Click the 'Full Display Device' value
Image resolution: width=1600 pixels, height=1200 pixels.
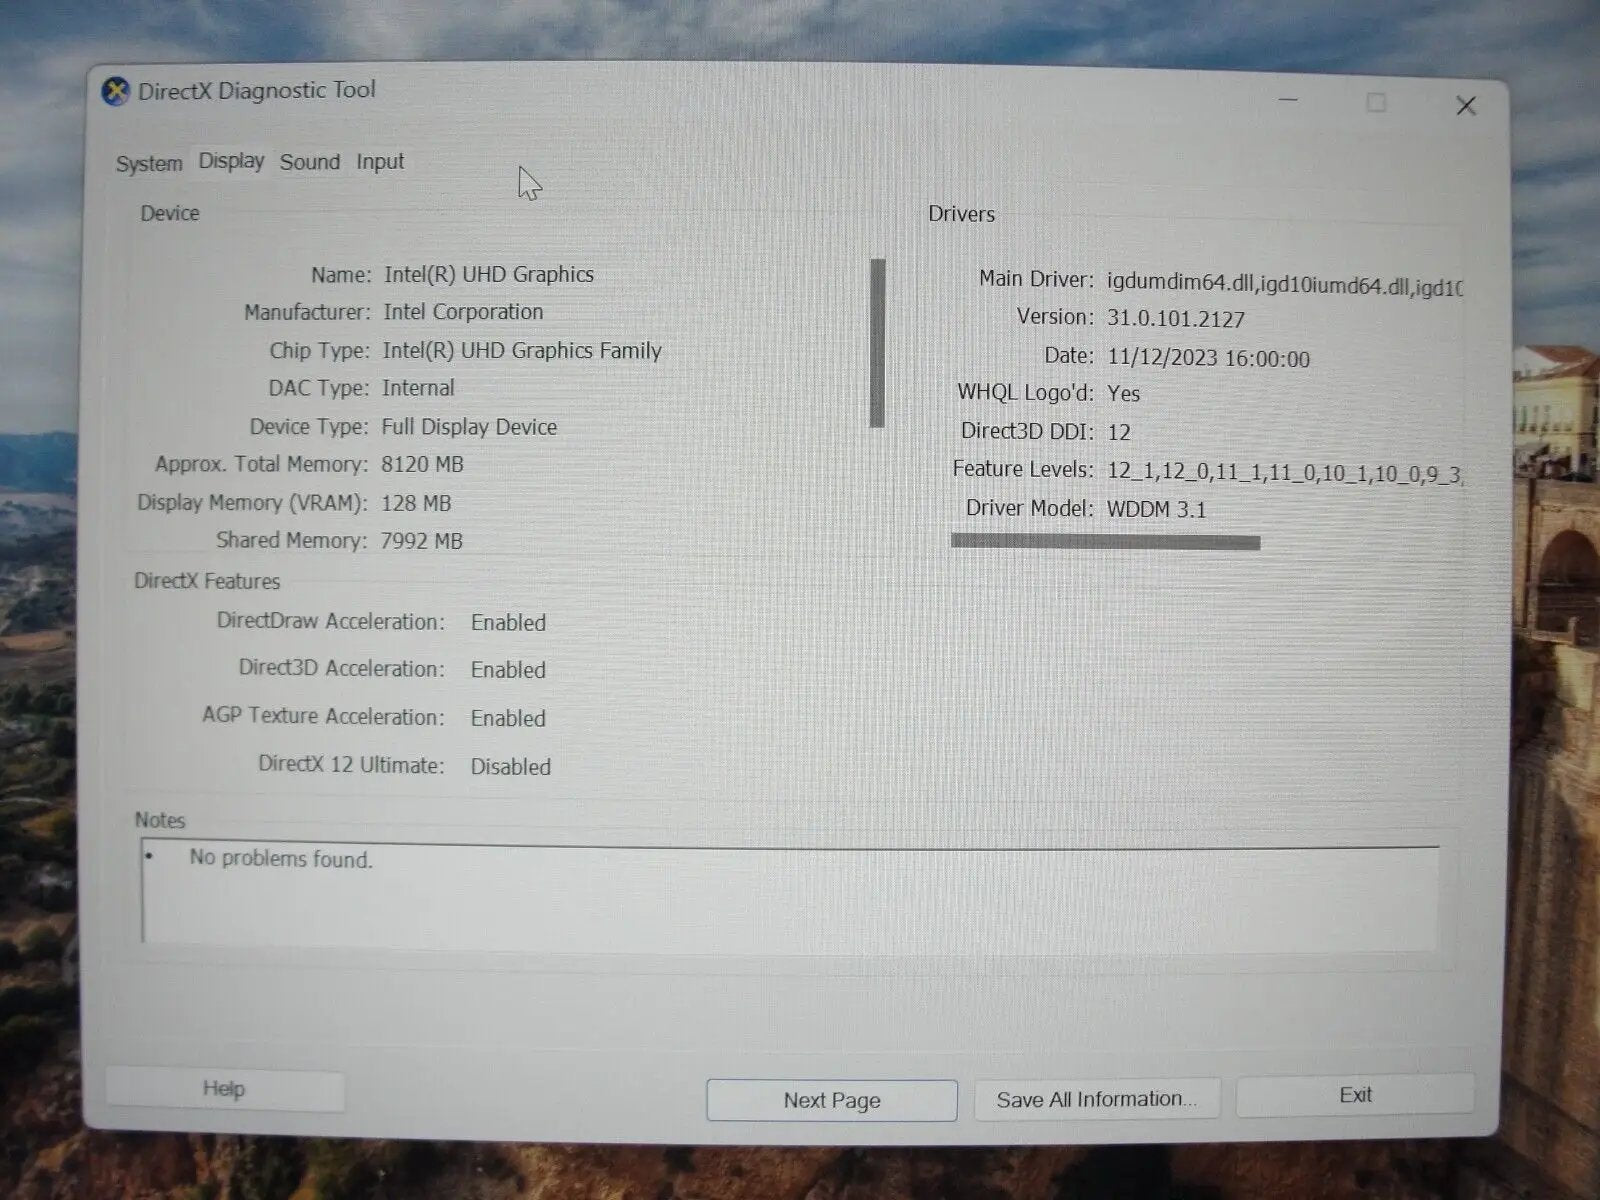[469, 427]
